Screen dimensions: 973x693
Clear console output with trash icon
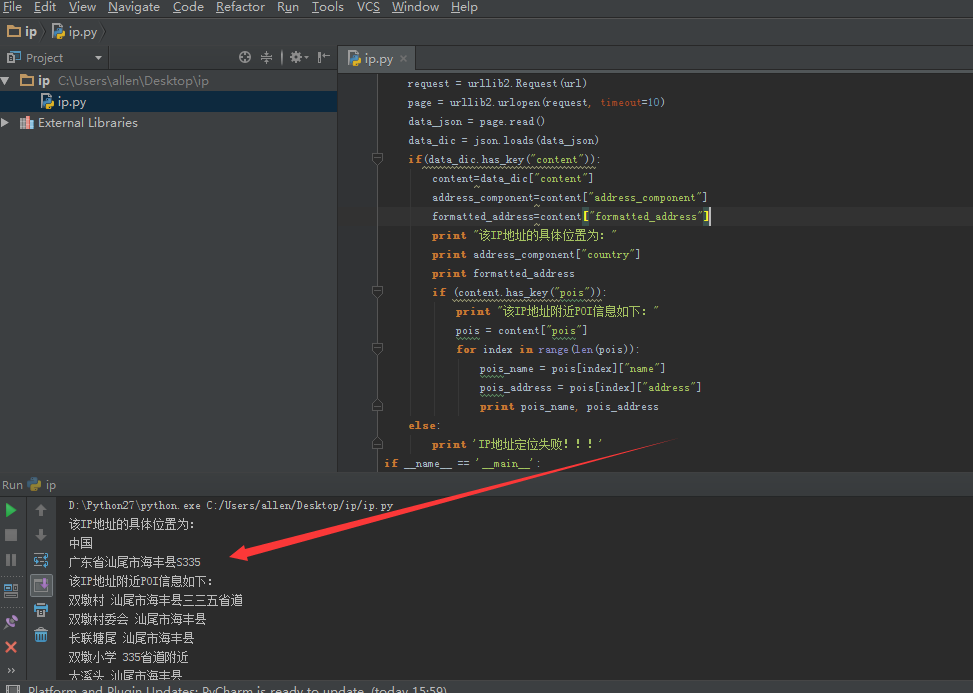tap(41, 635)
